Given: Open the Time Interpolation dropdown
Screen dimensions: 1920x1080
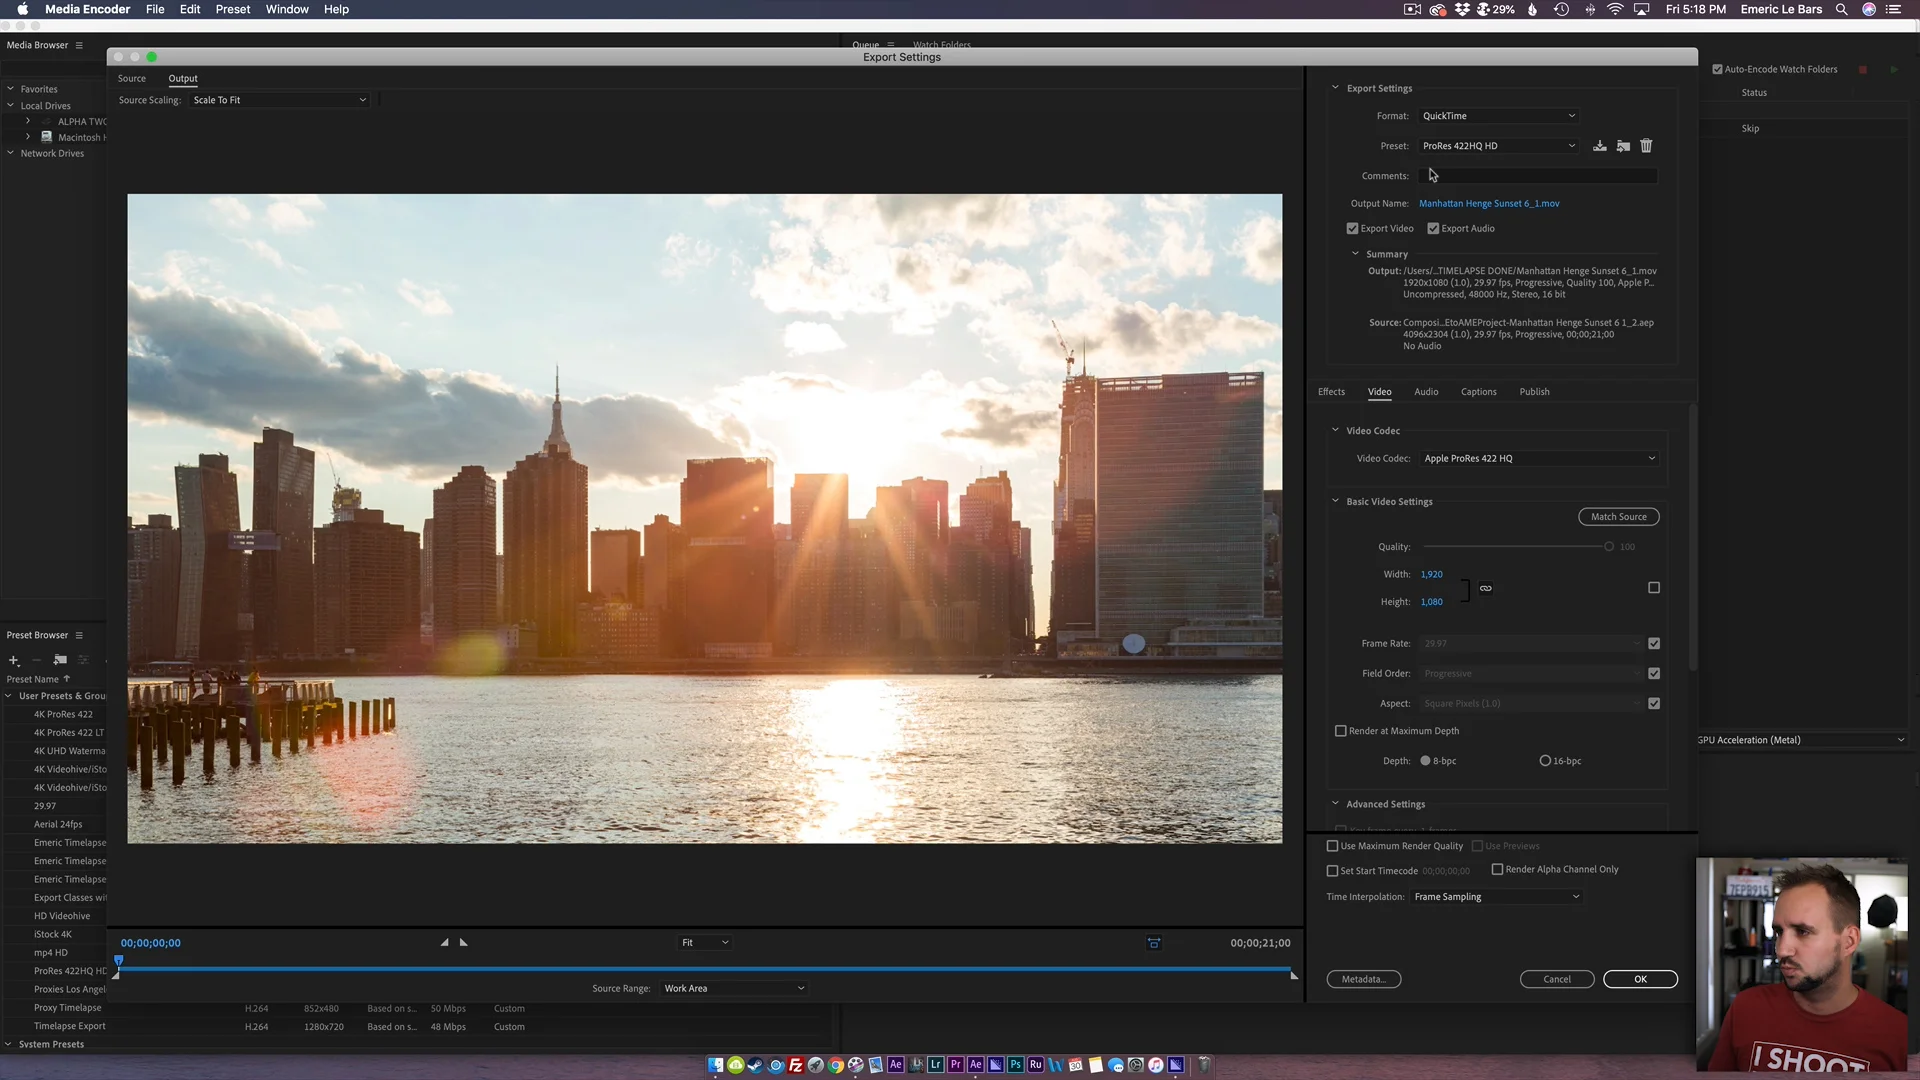Looking at the screenshot, I should pyautogui.click(x=1496, y=897).
